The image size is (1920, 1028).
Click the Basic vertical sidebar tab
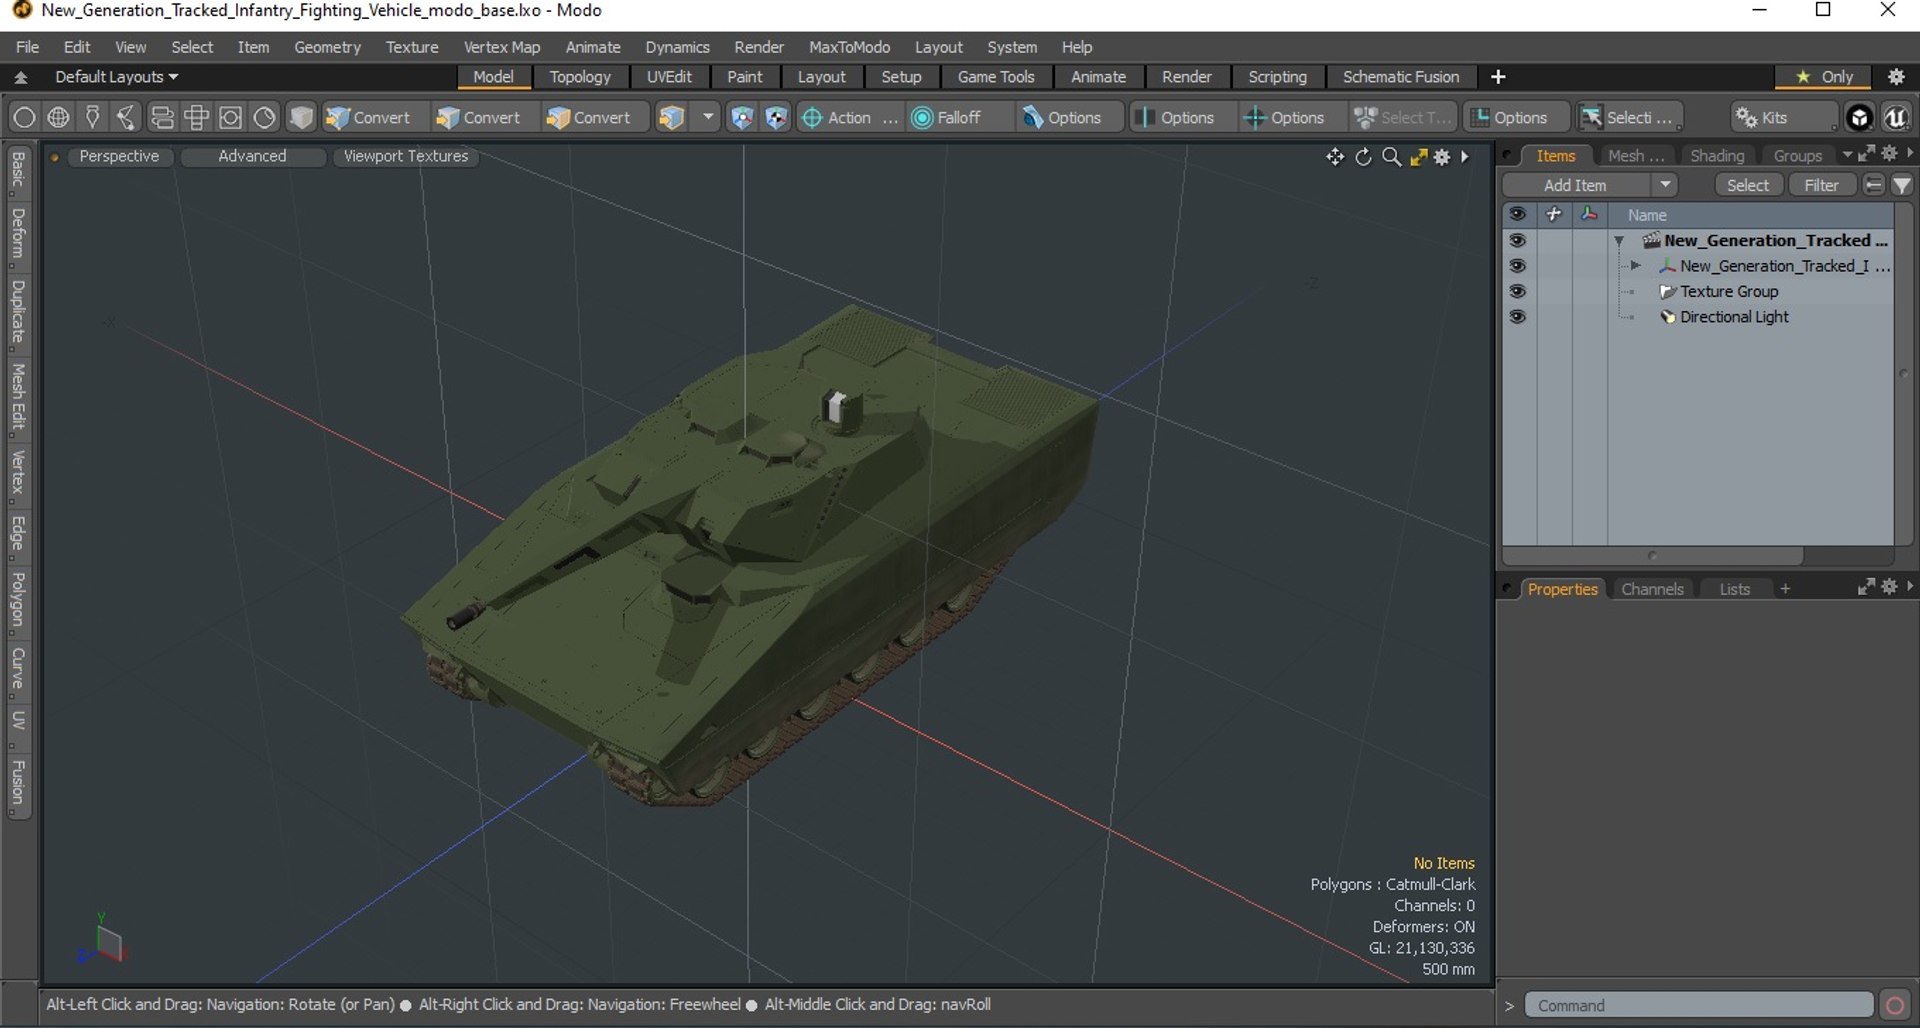[x=18, y=170]
